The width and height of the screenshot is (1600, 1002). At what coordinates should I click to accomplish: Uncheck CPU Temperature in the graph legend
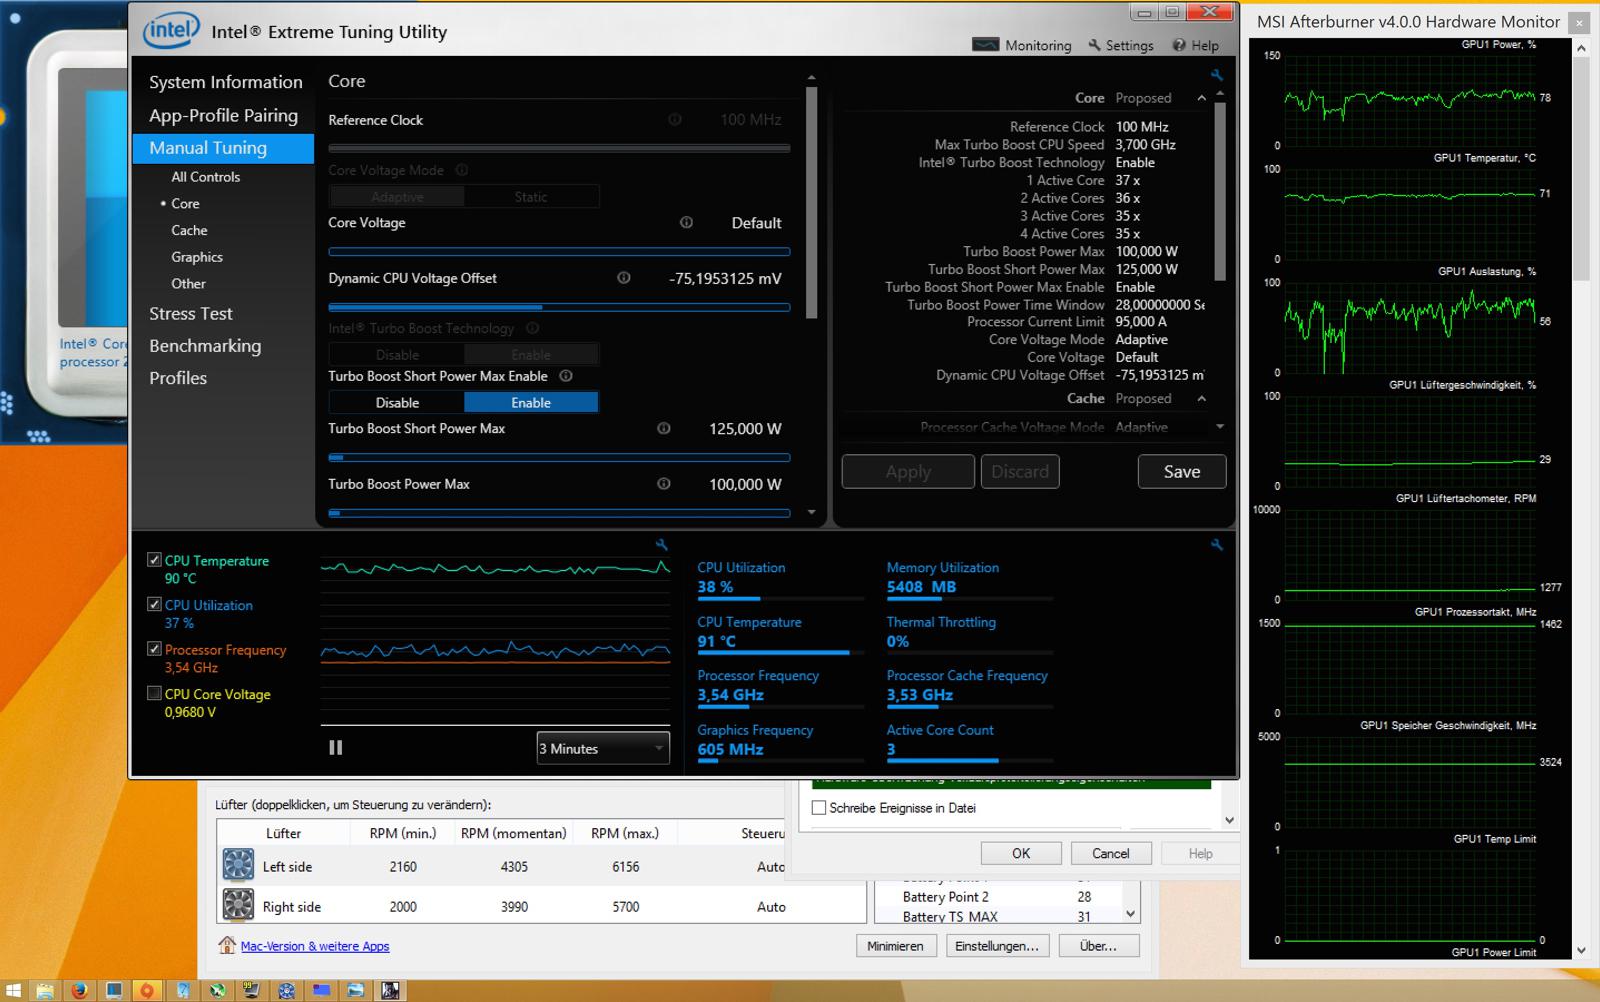tap(154, 560)
